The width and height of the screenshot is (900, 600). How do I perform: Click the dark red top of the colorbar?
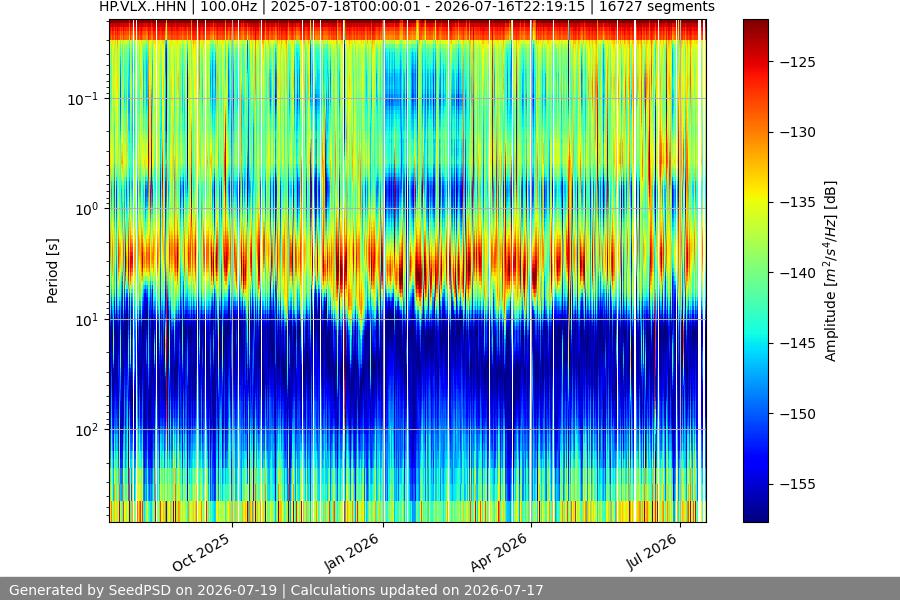tap(755, 26)
